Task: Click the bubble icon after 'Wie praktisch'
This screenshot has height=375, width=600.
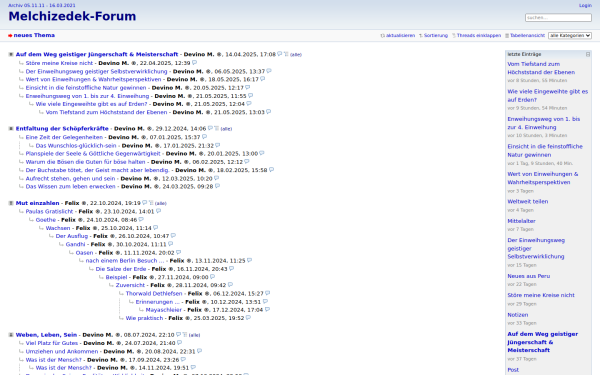Action: 248,318
